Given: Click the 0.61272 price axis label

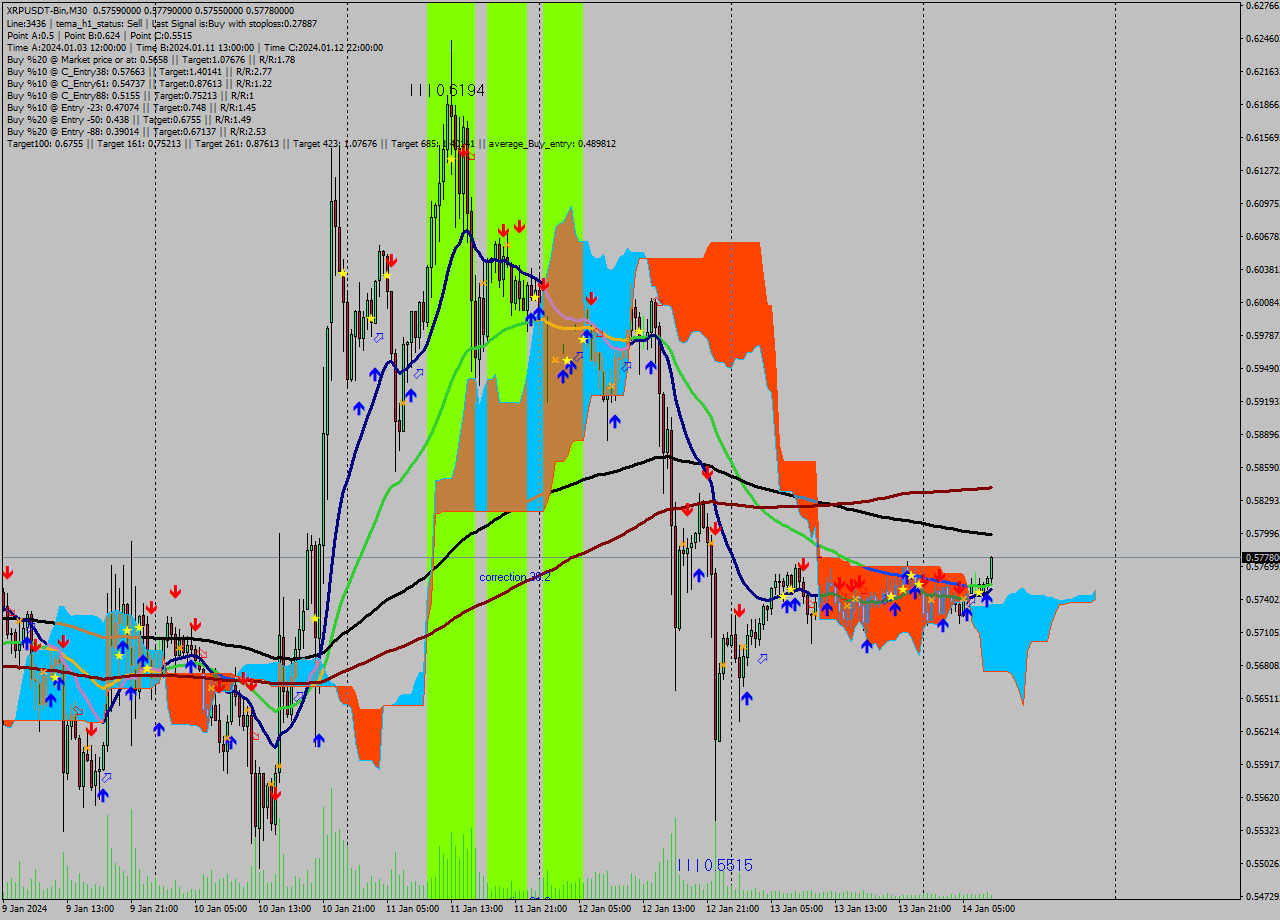Looking at the screenshot, I should 1262,171.
